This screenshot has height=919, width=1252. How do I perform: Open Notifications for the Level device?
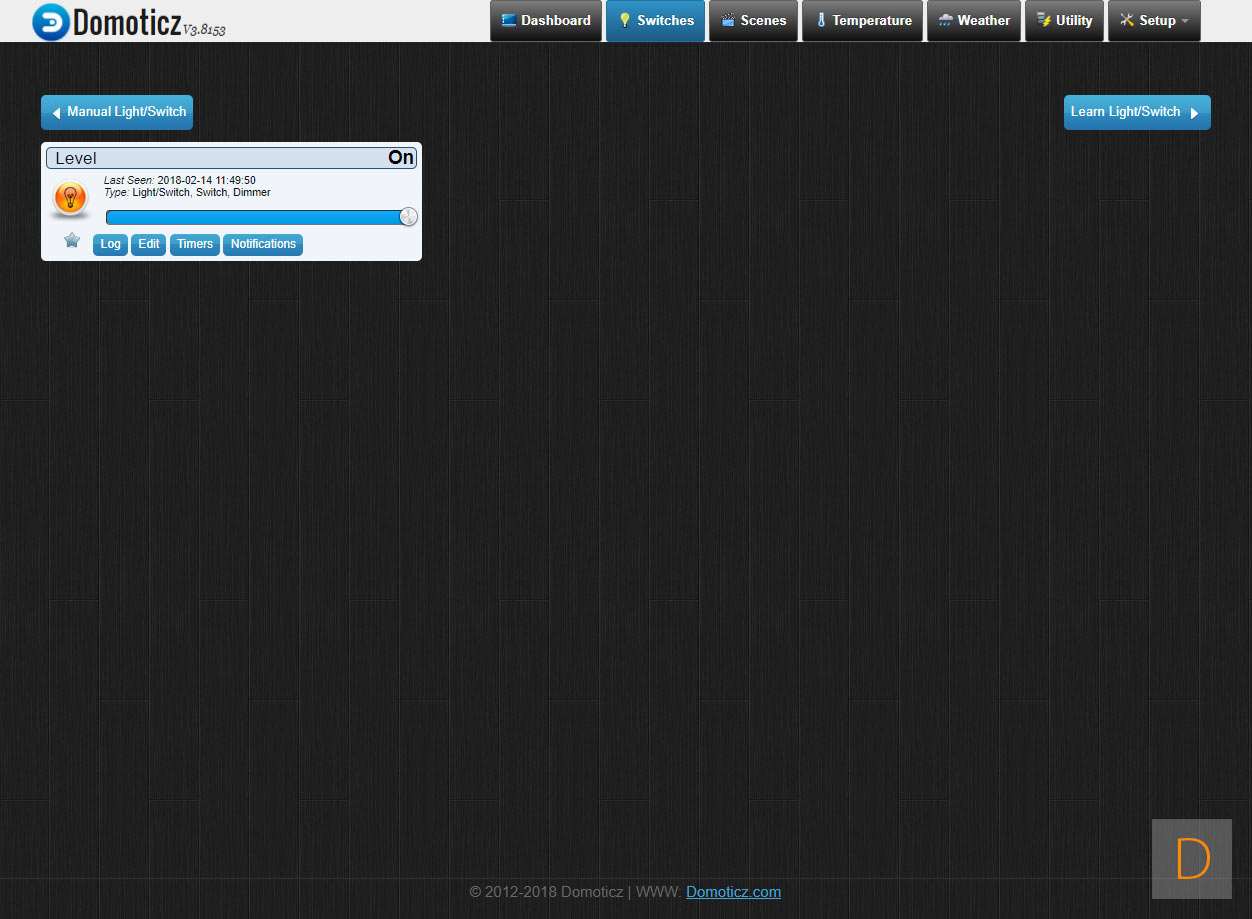click(263, 244)
